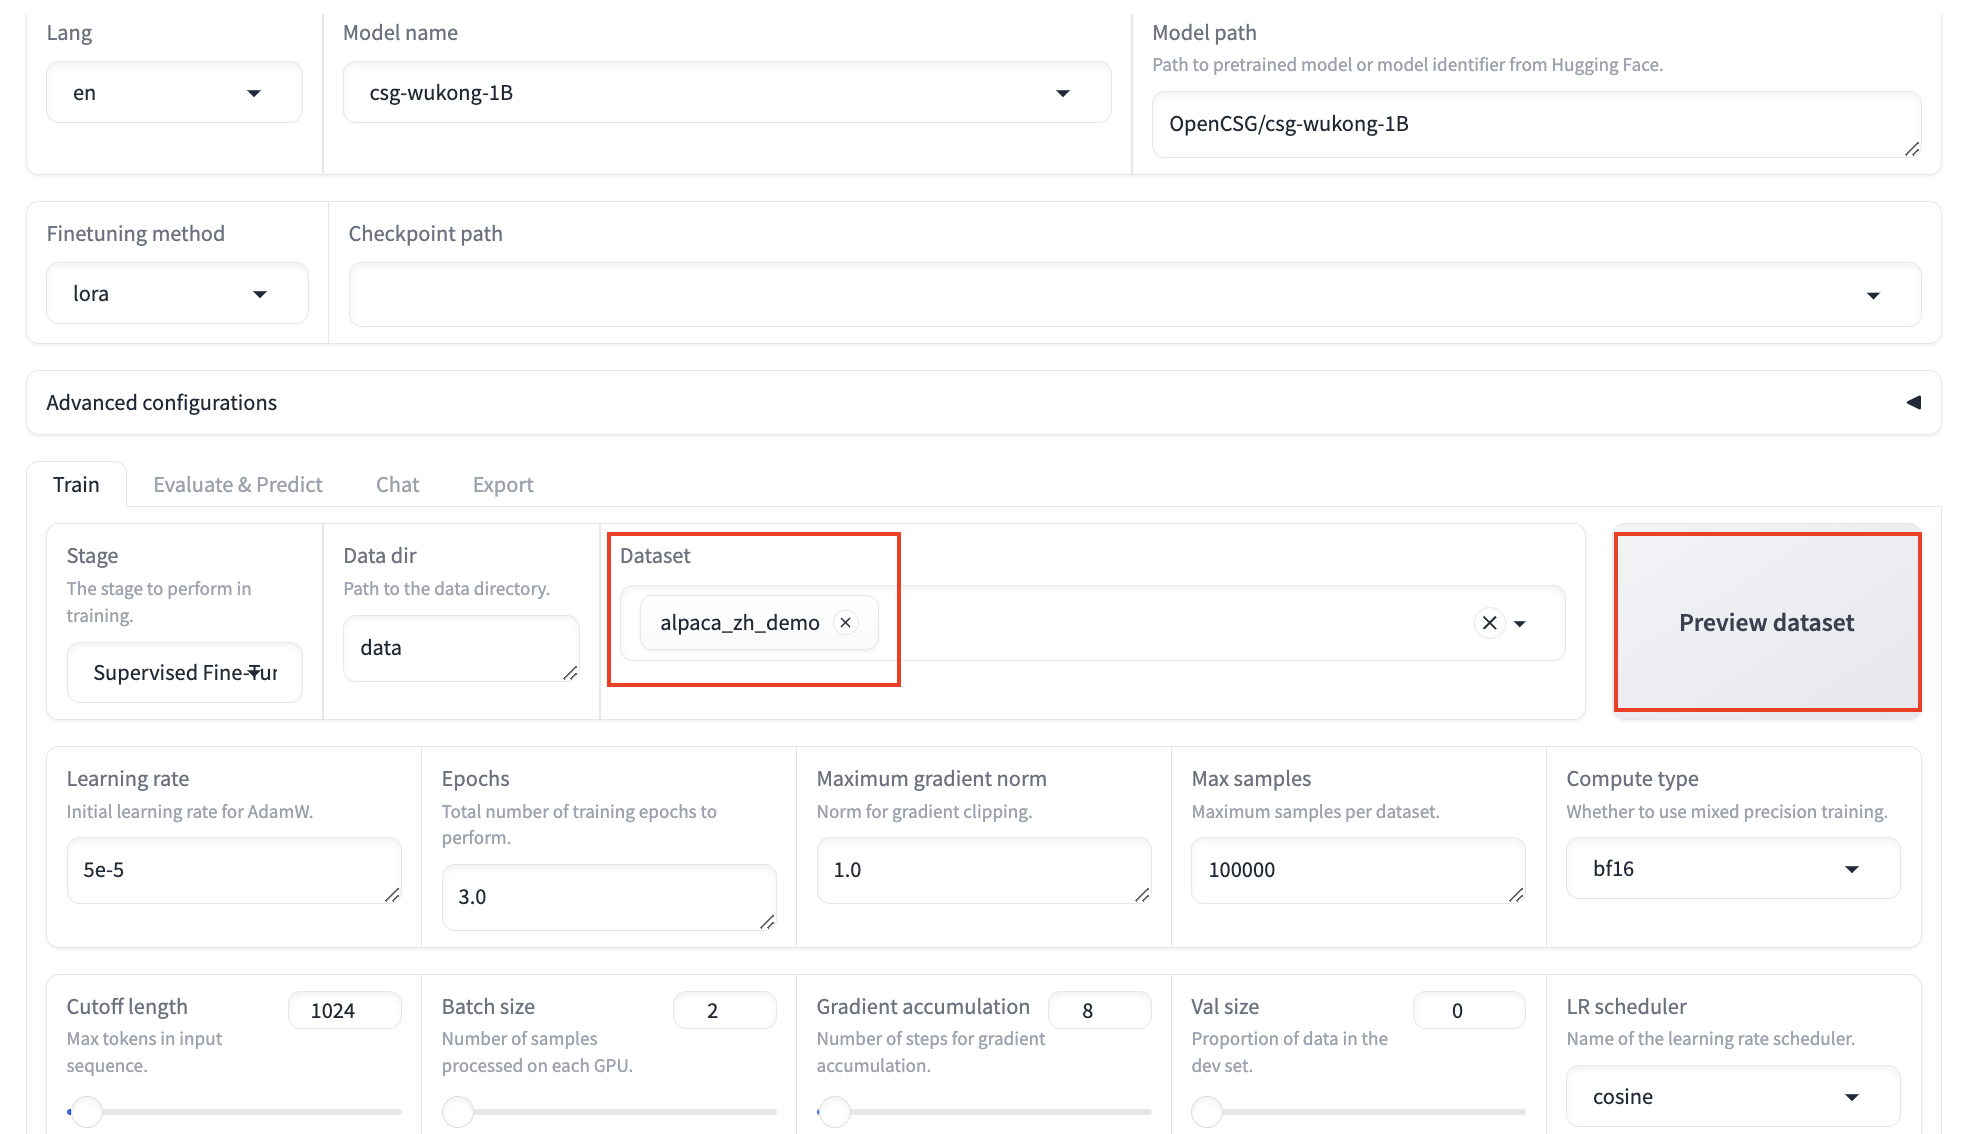Open the Lang dropdown
The width and height of the screenshot is (1986, 1134).
tap(174, 93)
